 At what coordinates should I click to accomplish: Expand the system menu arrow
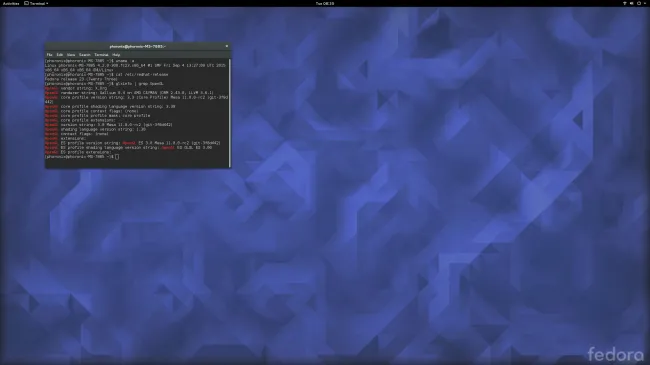[645, 3]
